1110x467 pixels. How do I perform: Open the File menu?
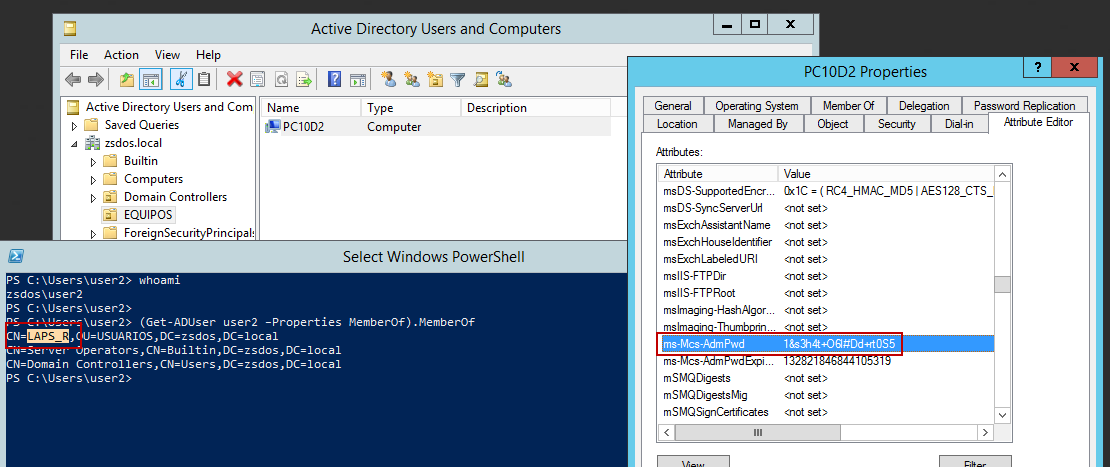coord(79,54)
